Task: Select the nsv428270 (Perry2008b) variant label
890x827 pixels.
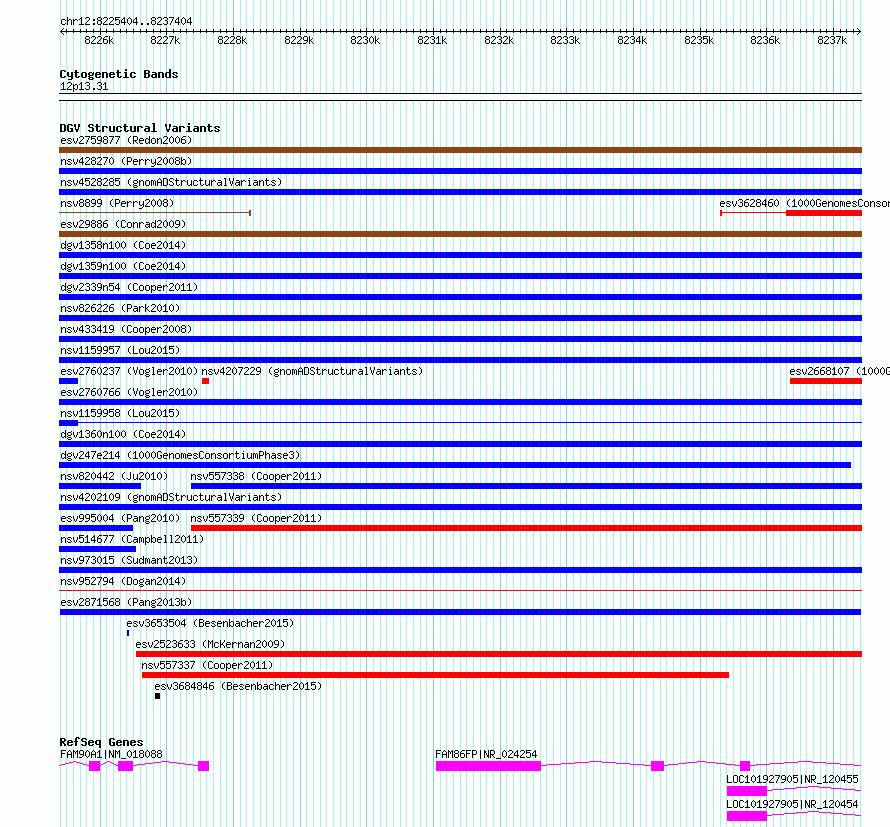Action: pyautogui.click(x=126, y=161)
